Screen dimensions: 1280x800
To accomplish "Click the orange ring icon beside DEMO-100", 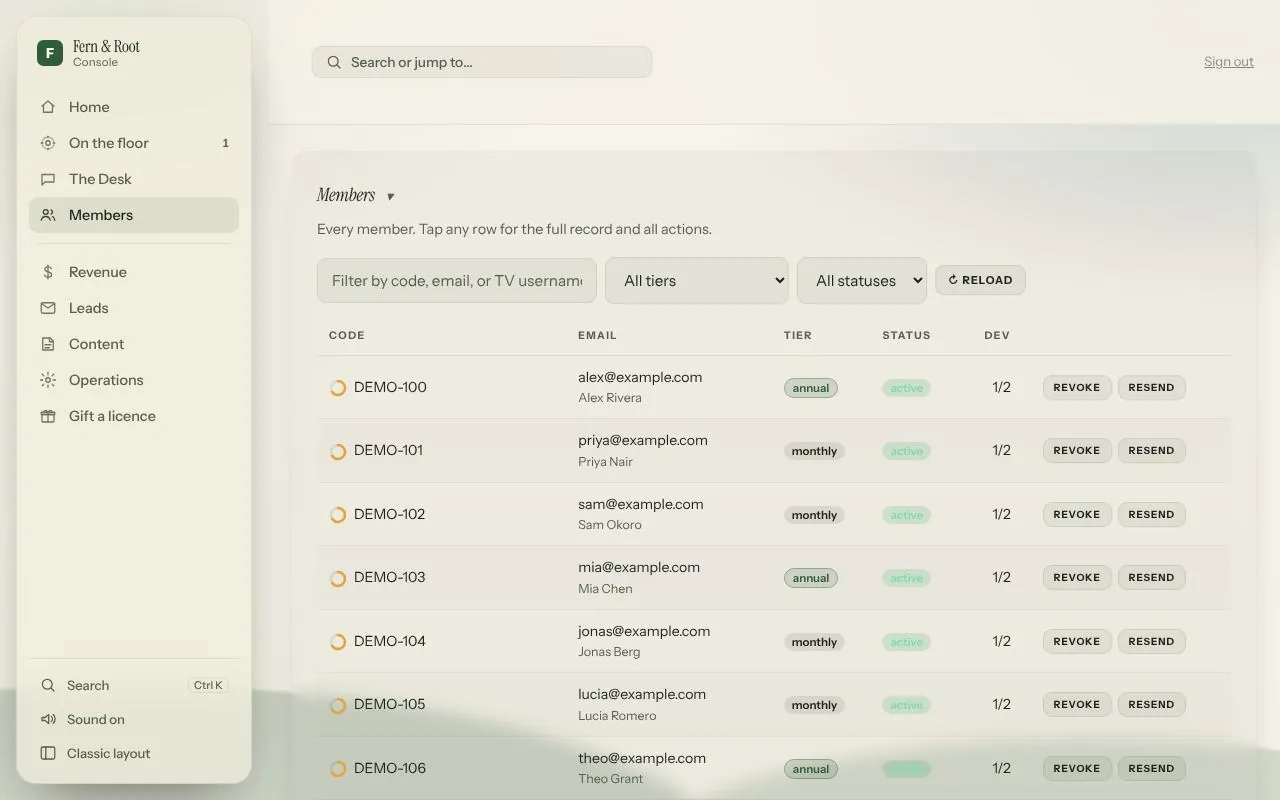I will [x=338, y=388].
